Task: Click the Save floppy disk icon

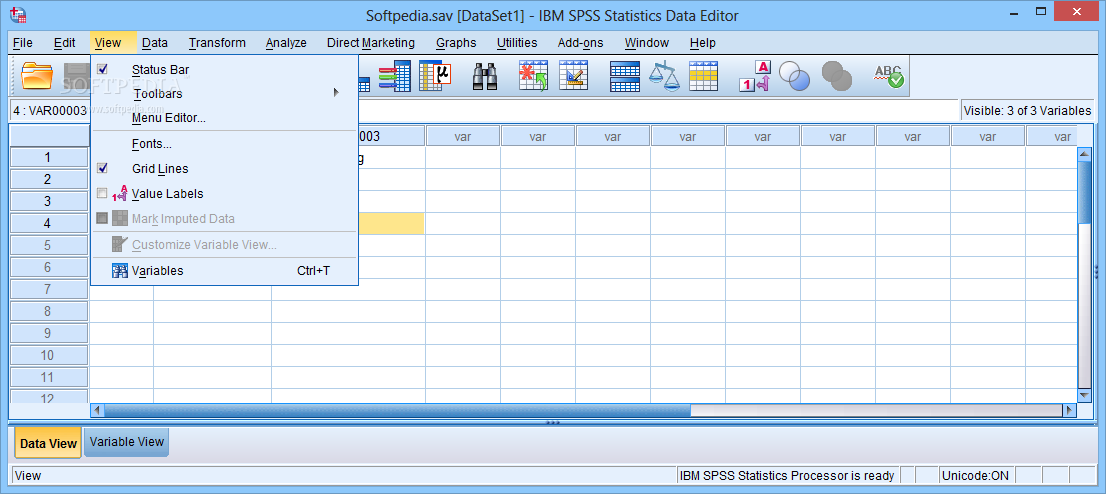Action: point(76,76)
